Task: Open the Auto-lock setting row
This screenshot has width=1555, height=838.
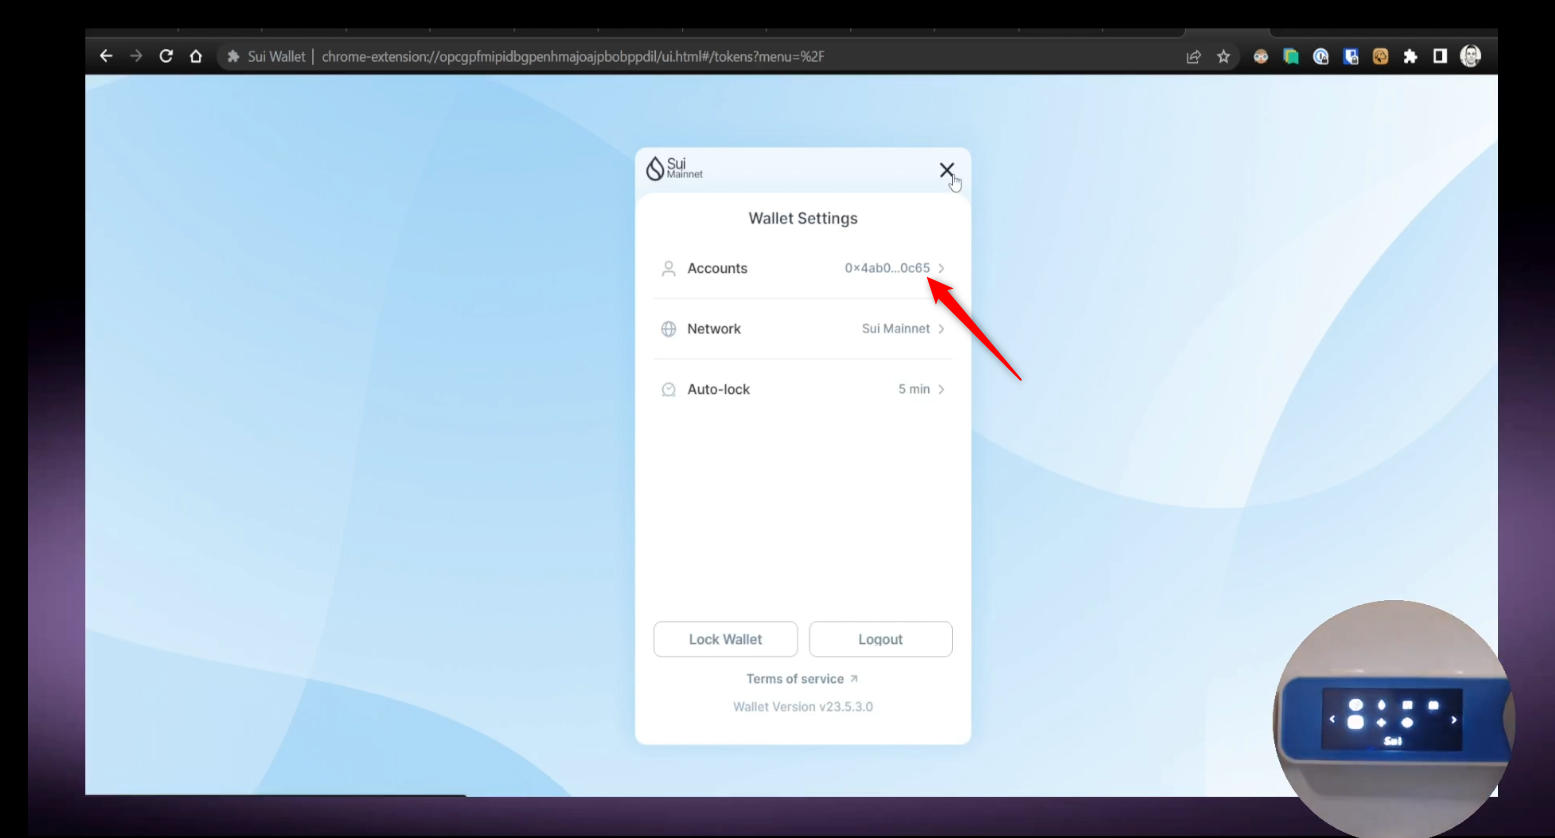Action: (803, 389)
